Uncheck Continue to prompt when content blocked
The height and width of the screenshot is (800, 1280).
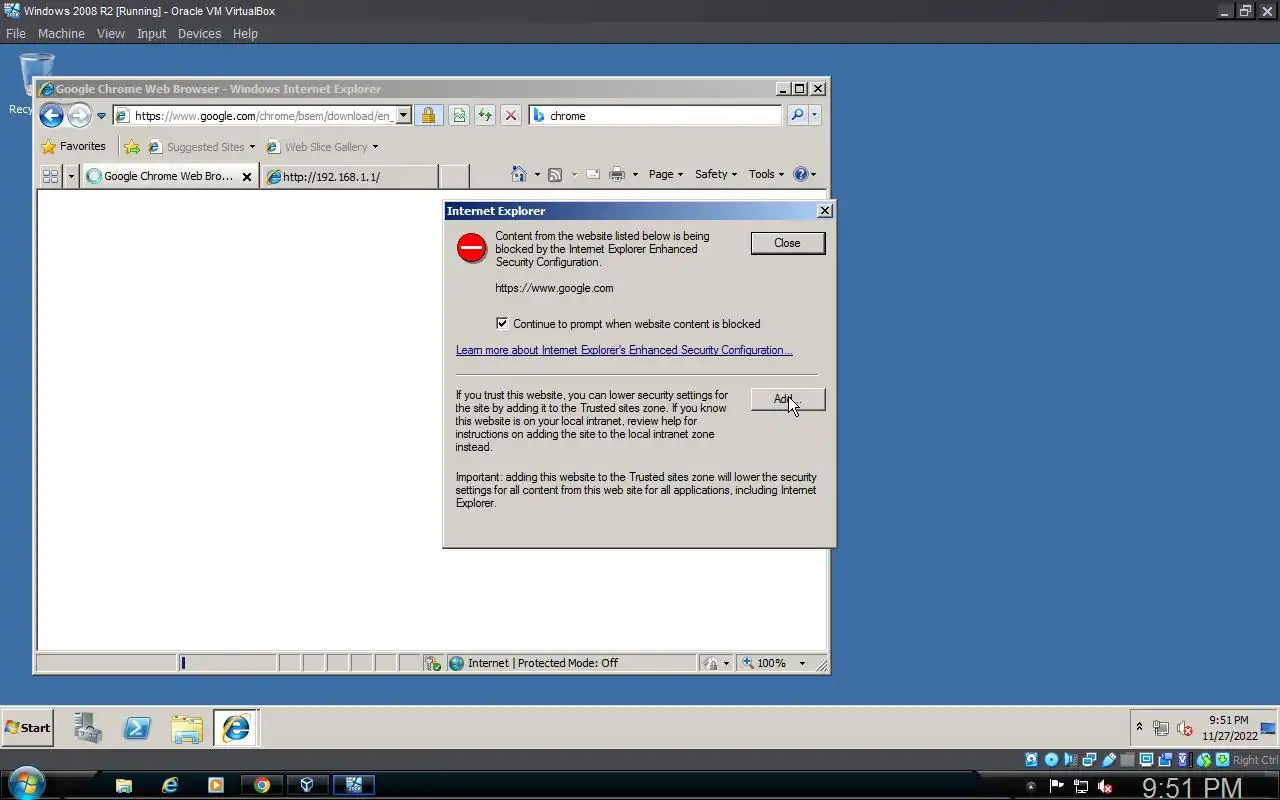click(x=502, y=323)
